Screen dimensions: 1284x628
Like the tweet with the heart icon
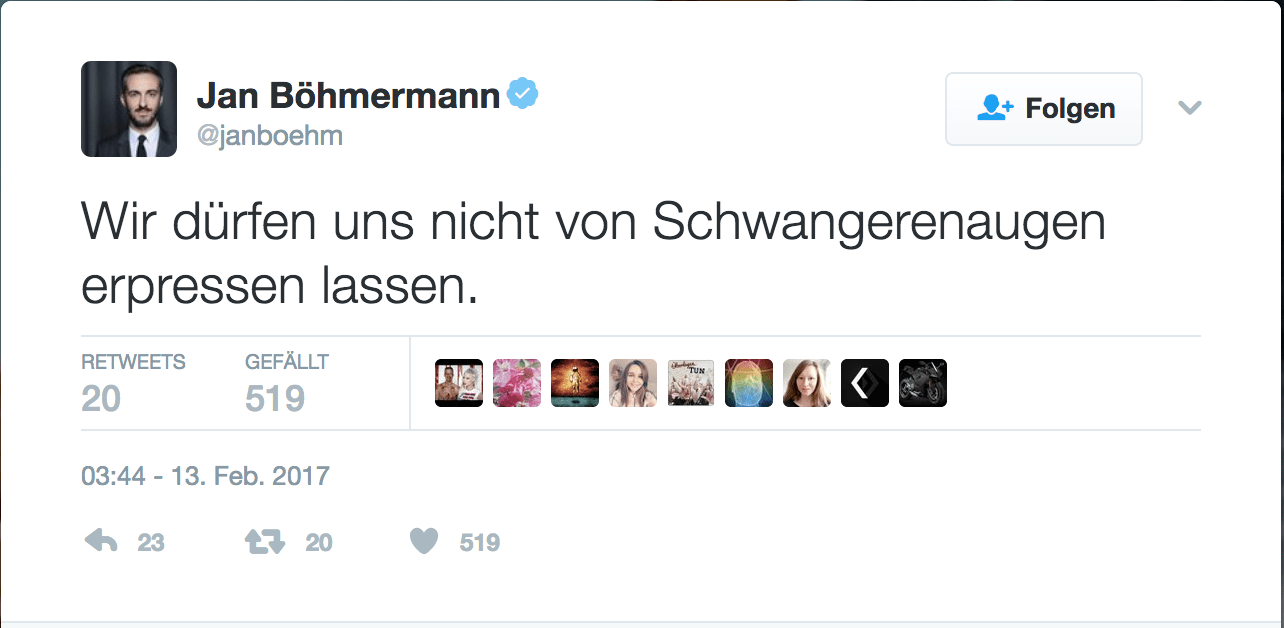pos(424,542)
